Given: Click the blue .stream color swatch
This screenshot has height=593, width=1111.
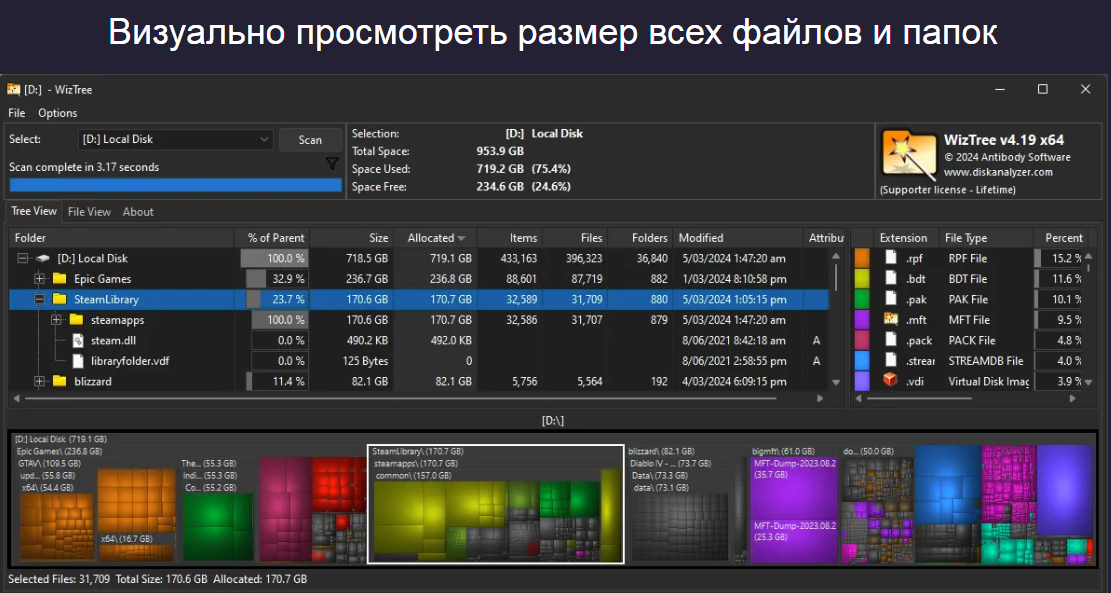Looking at the screenshot, I should (862, 361).
